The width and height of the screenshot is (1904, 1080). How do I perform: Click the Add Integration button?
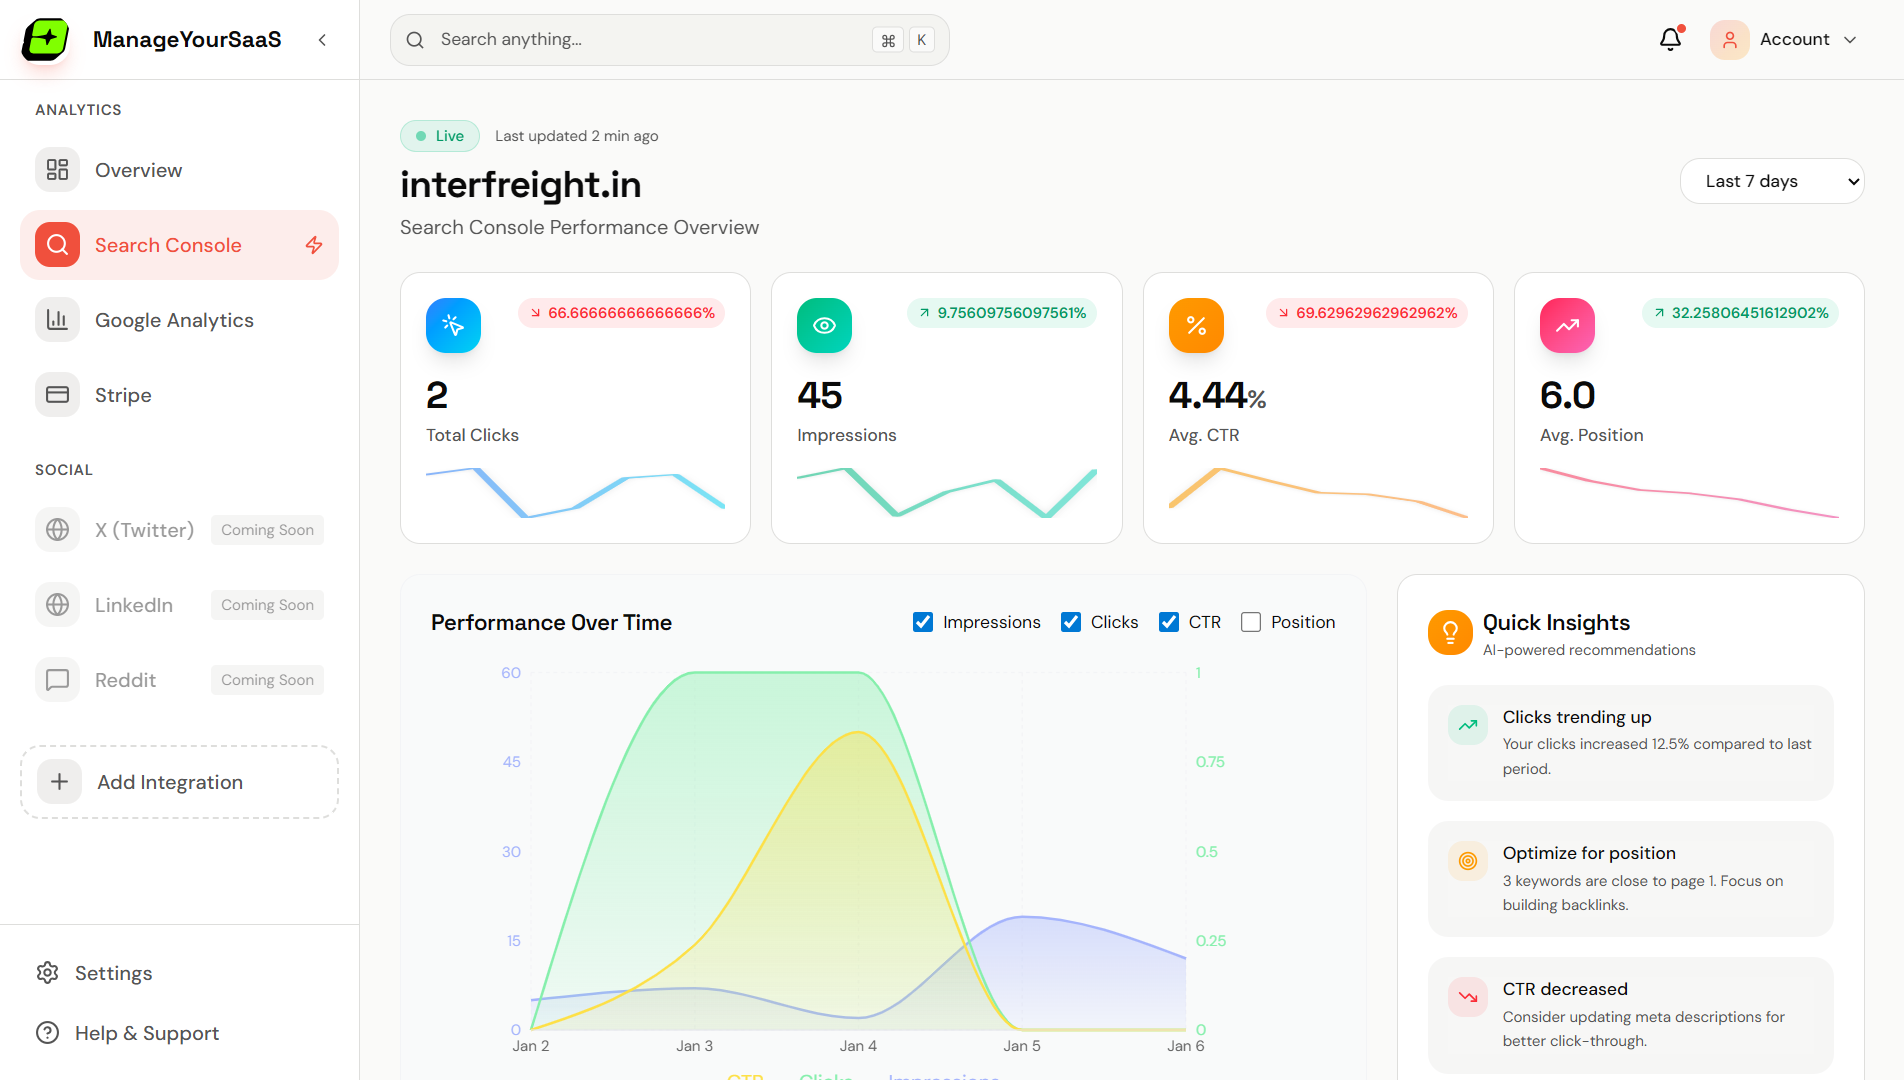point(179,782)
